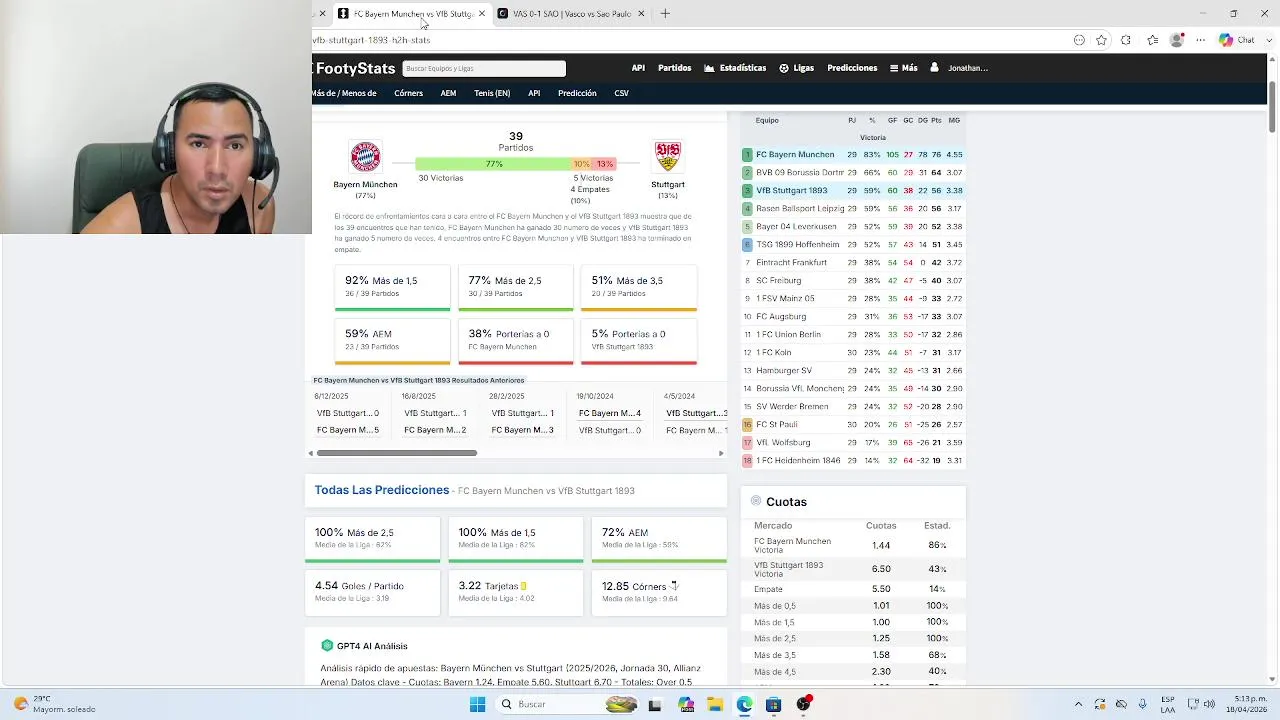Viewport: 1280px width, 720px height.
Task: Open browser Settings and more menu
Action: click(x=1201, y=40)
